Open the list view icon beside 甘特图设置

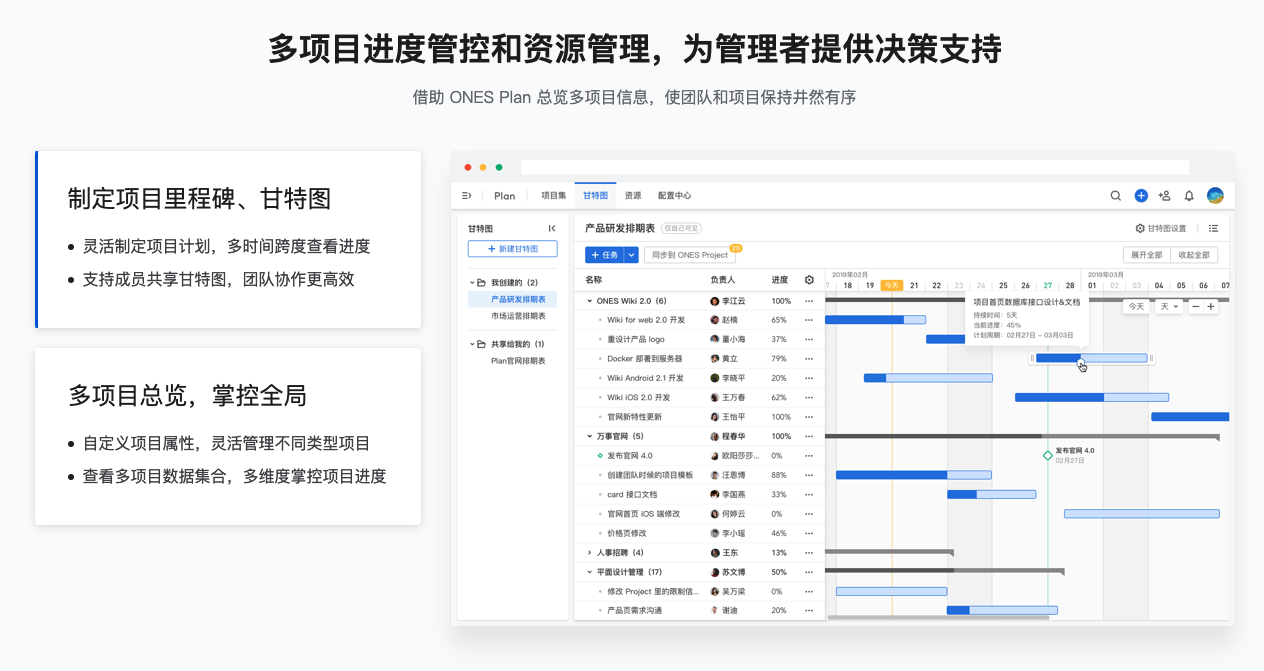click(1213, 228)
